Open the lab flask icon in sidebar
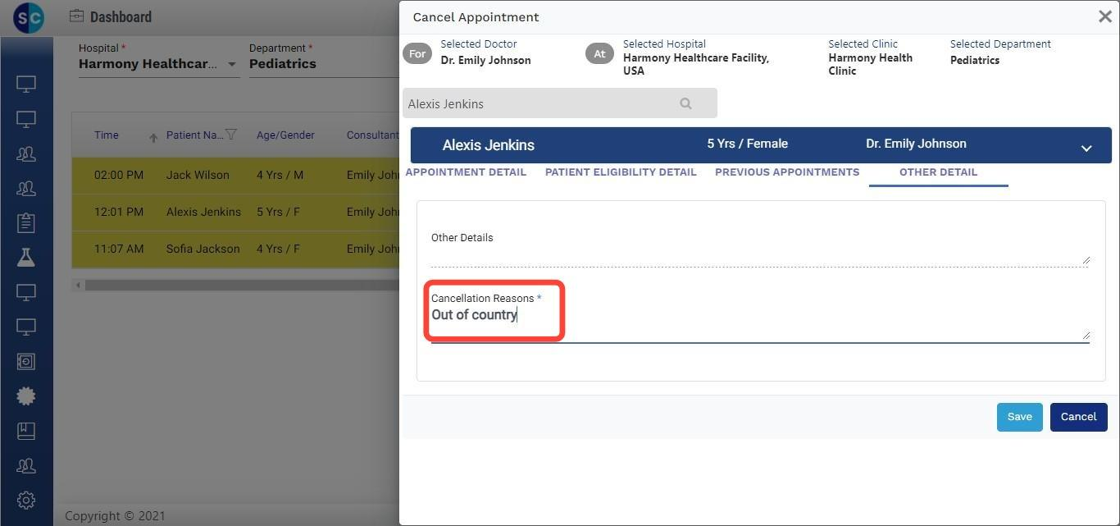Image resolution: width=1120 pixels, height=526 pixels. point(26,257)
